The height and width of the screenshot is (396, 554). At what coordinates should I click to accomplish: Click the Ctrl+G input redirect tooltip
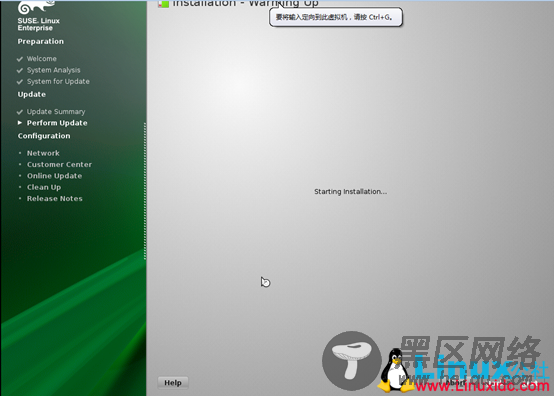(336, 17)
